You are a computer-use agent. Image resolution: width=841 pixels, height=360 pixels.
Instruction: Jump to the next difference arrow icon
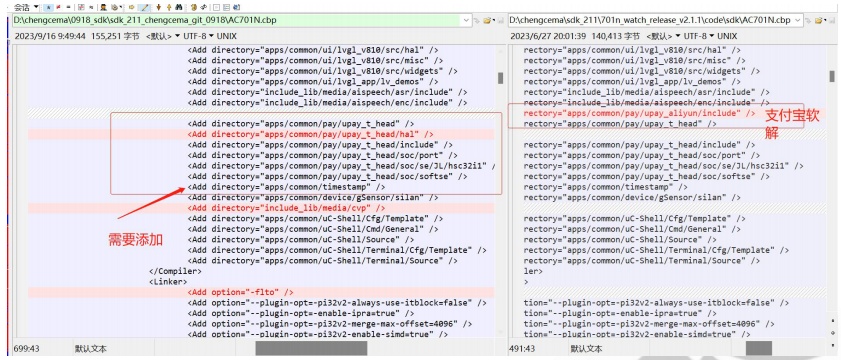click(158, 8)
